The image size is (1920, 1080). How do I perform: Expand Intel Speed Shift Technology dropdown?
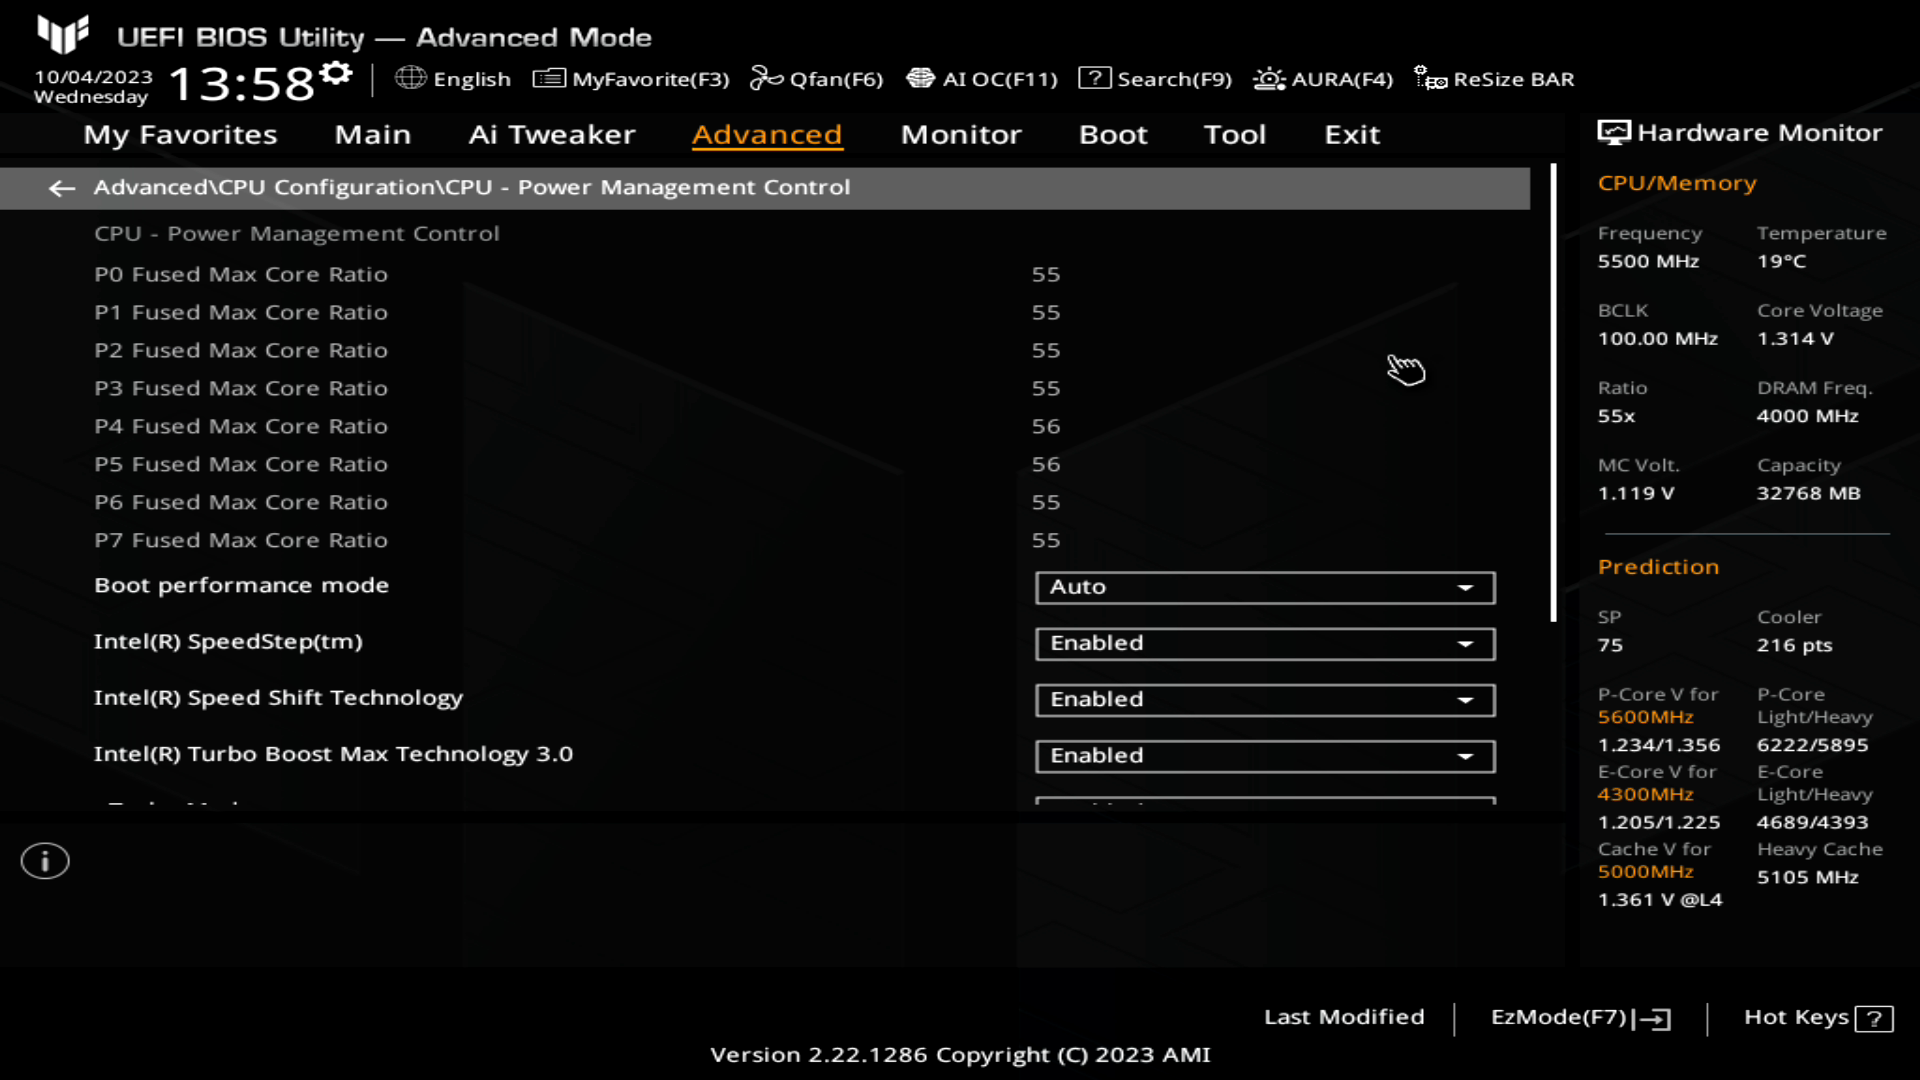(x=1466, y=699)
